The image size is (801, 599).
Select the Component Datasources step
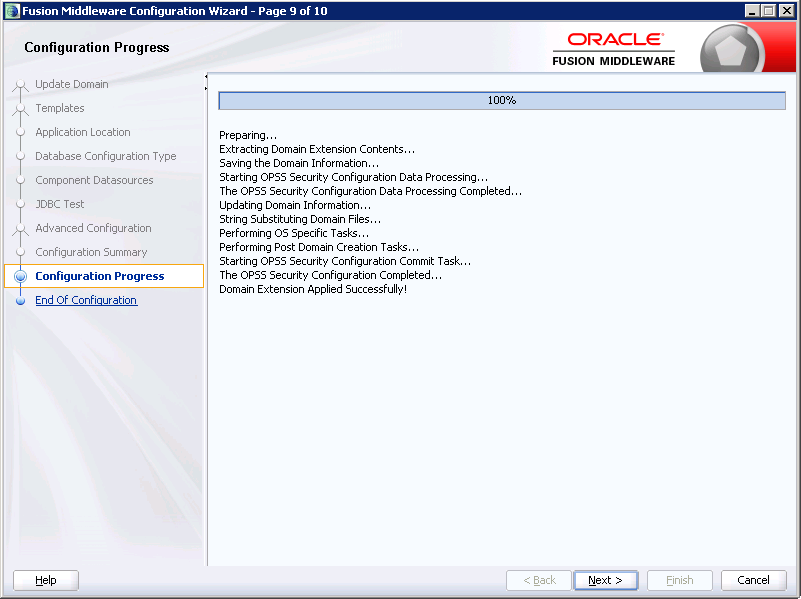94,180
